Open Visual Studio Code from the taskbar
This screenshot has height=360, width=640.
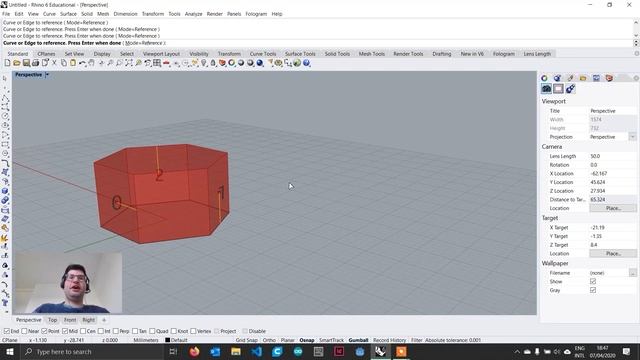(x=257, y=351)
